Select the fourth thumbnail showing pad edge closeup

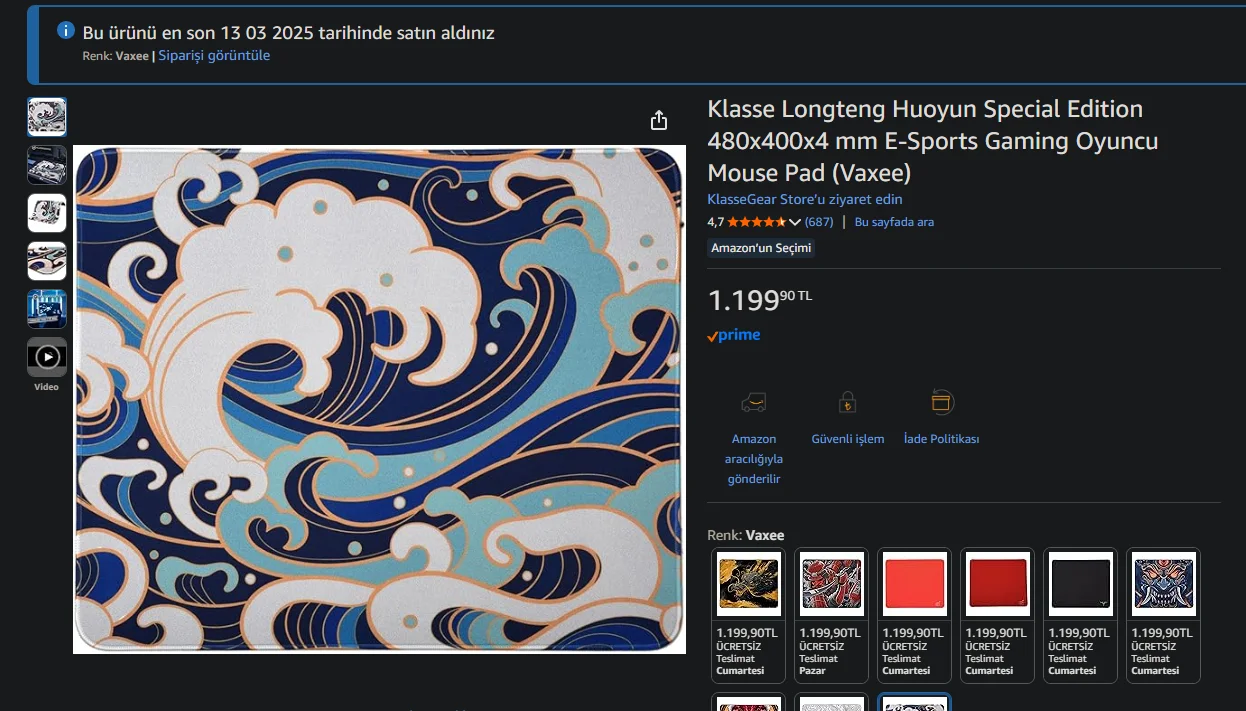47,261
